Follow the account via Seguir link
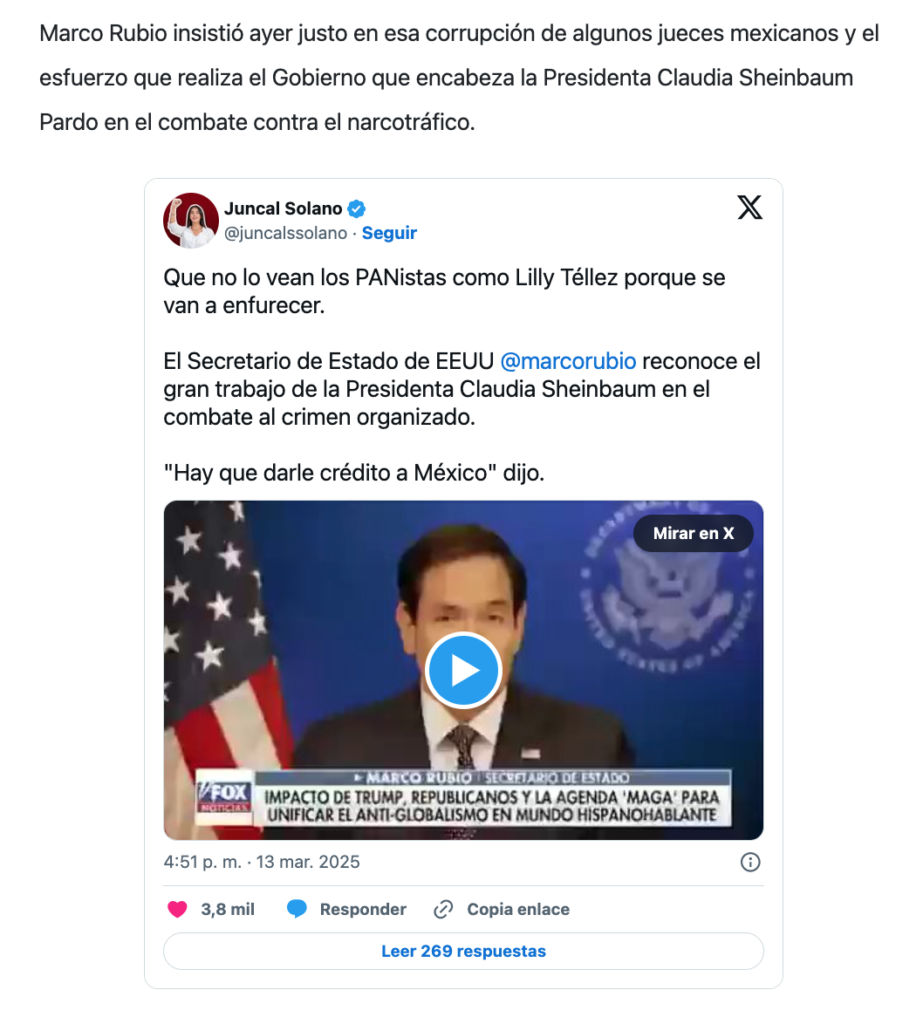 389,233
